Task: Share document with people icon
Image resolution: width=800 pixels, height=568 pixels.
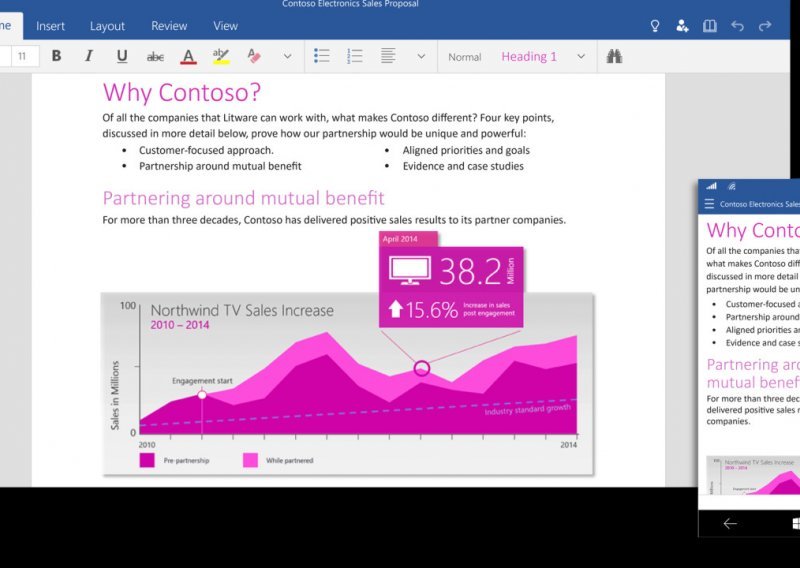Action: pyautogui.click(x=682, y=26)
